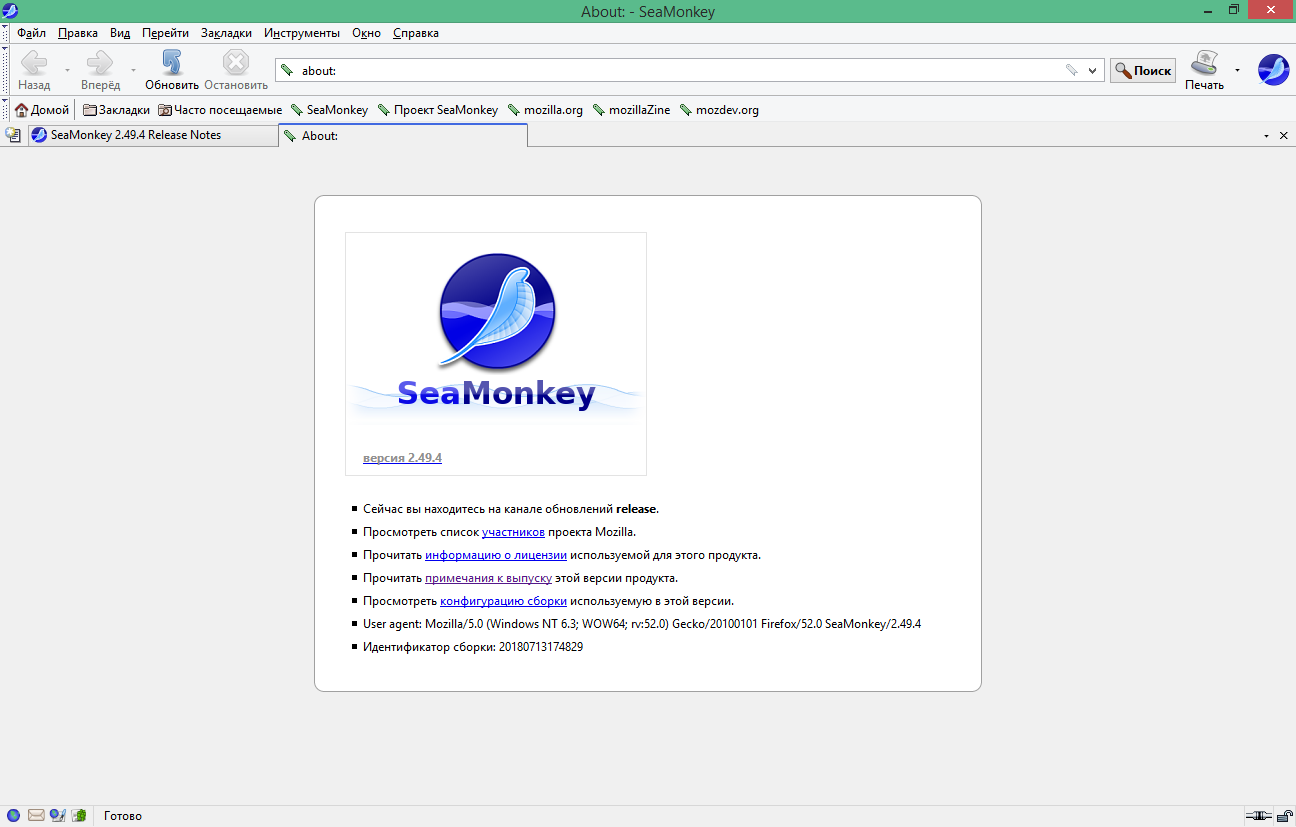Click the Forward (Вперёд) arrow icon
The width and height of the screenshot is (1296, 827).
pos(100,63)
